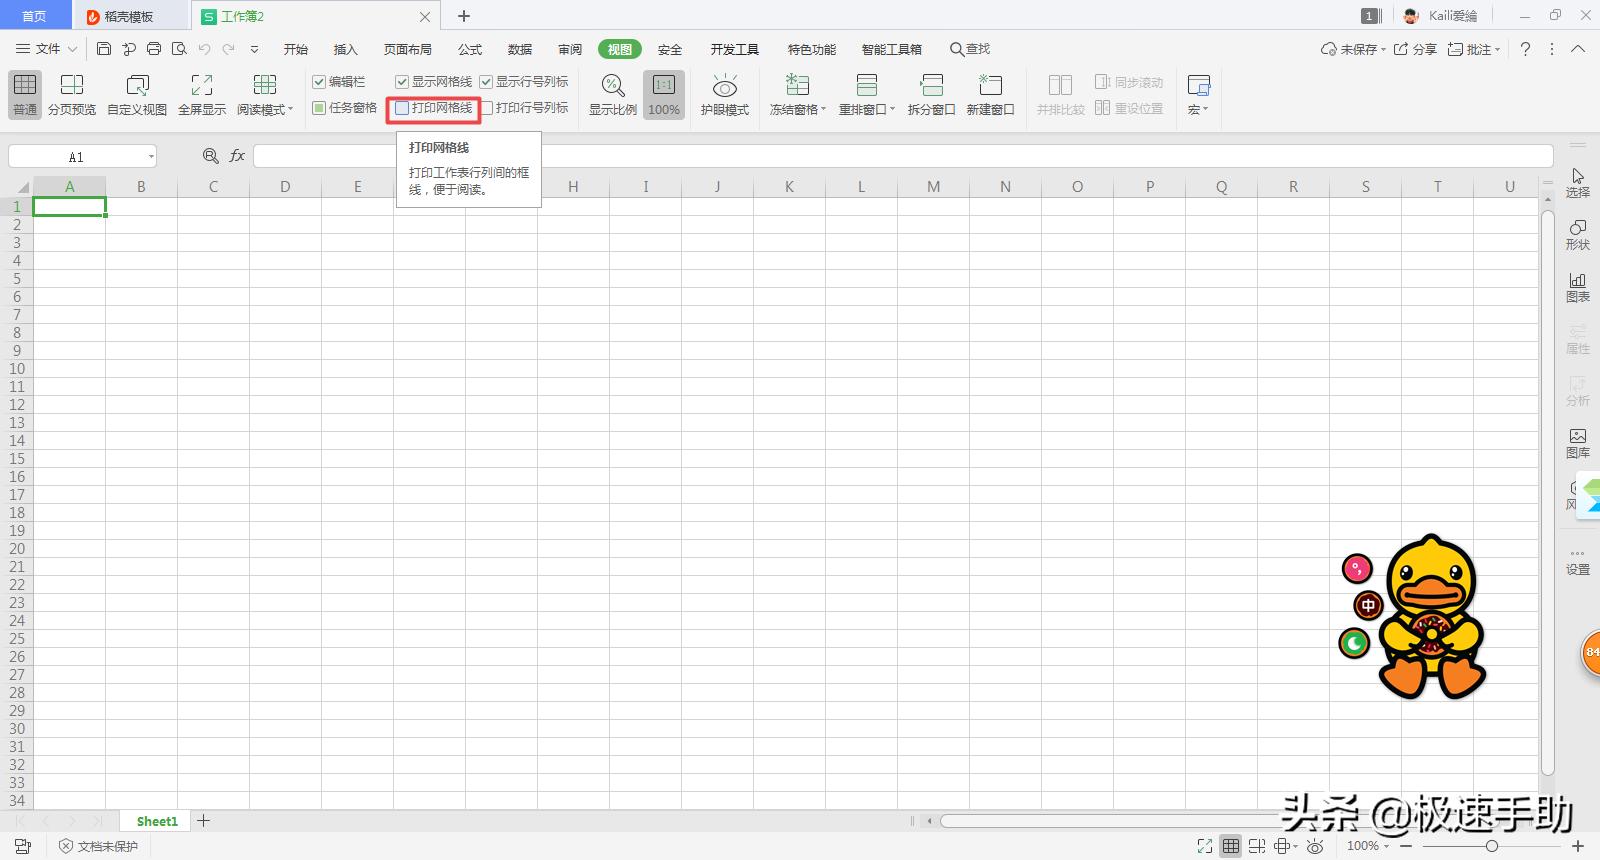Uncheck the 显示网格线 show gridlines checkbox

(402, 82)
